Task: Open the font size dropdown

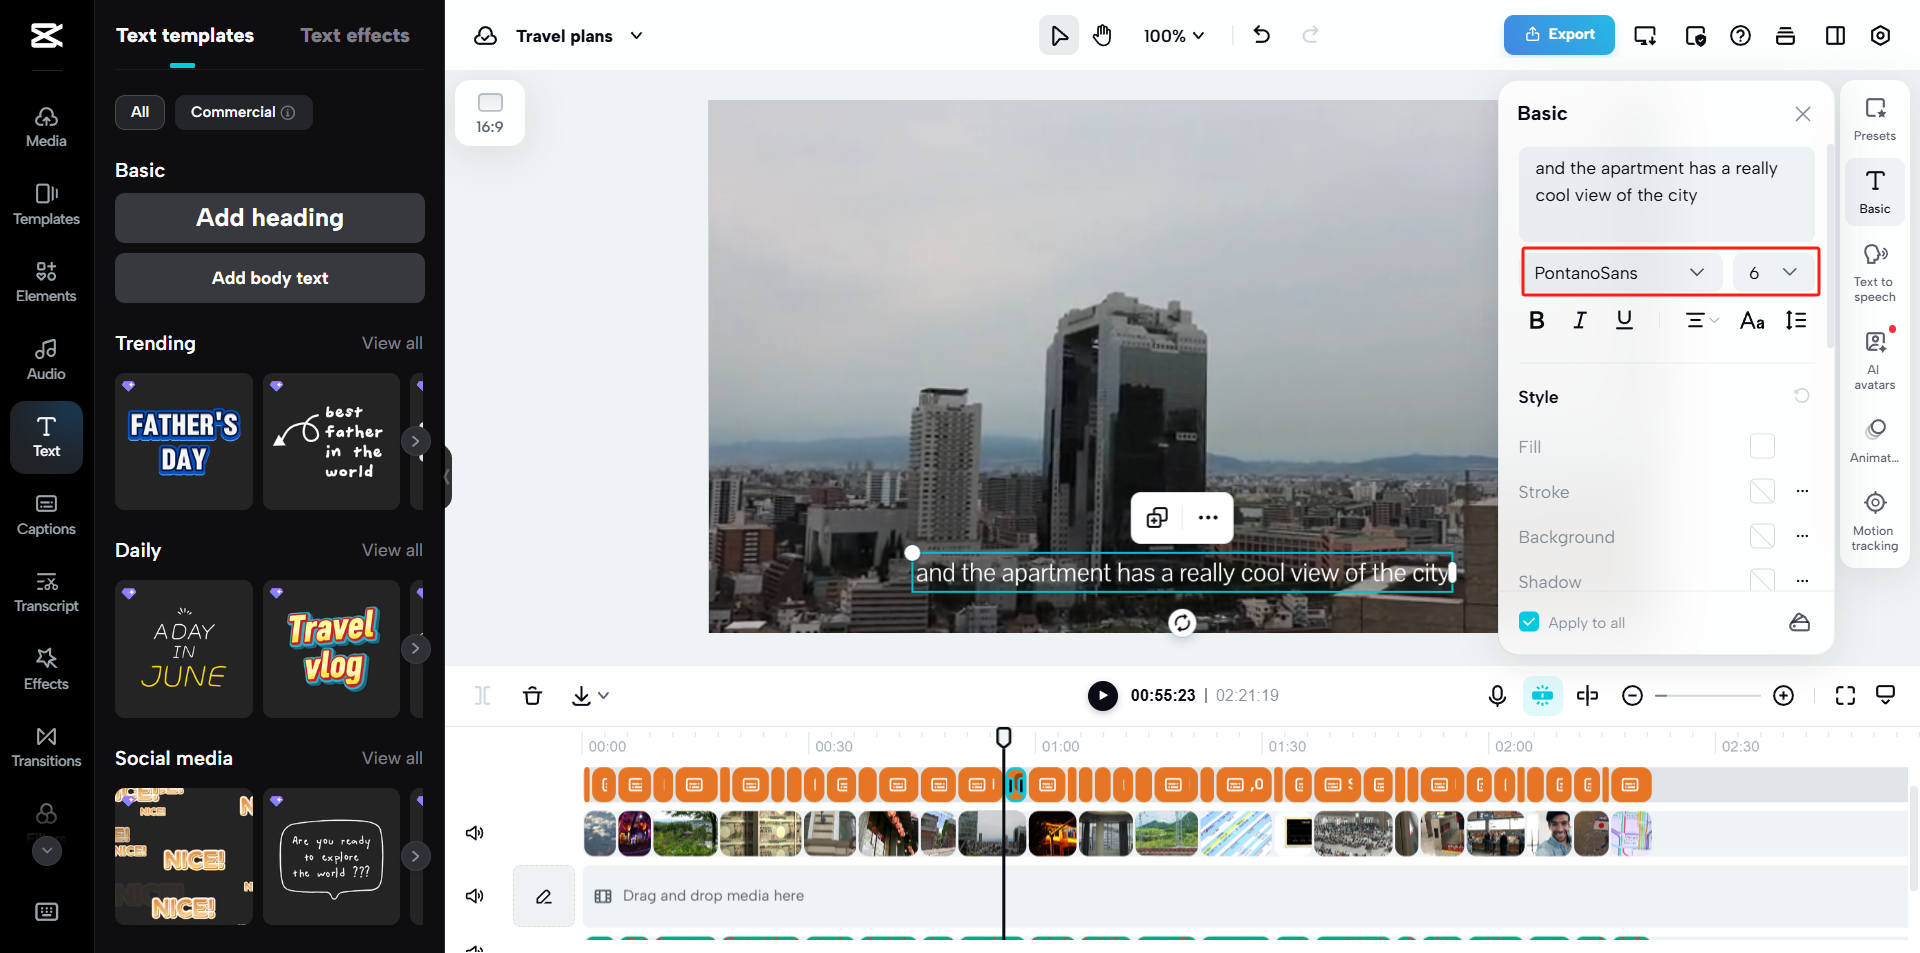Action: (x=1774, y=272)
